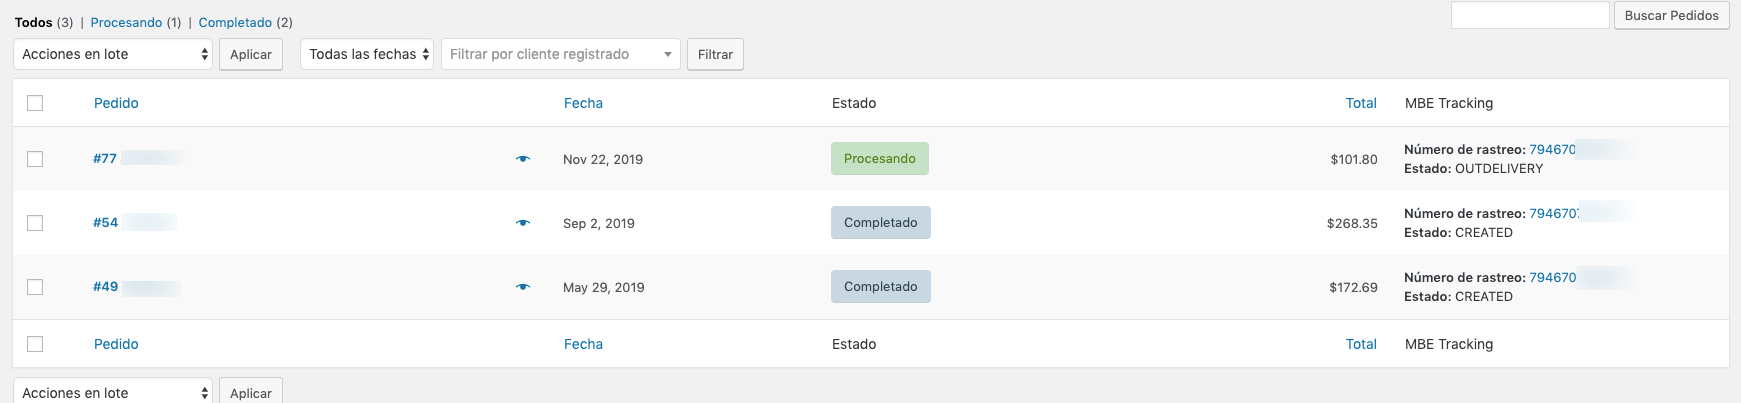Tick the checkbox for order #54
This screenshot has width=1741, height=403.
pos(35,223)
